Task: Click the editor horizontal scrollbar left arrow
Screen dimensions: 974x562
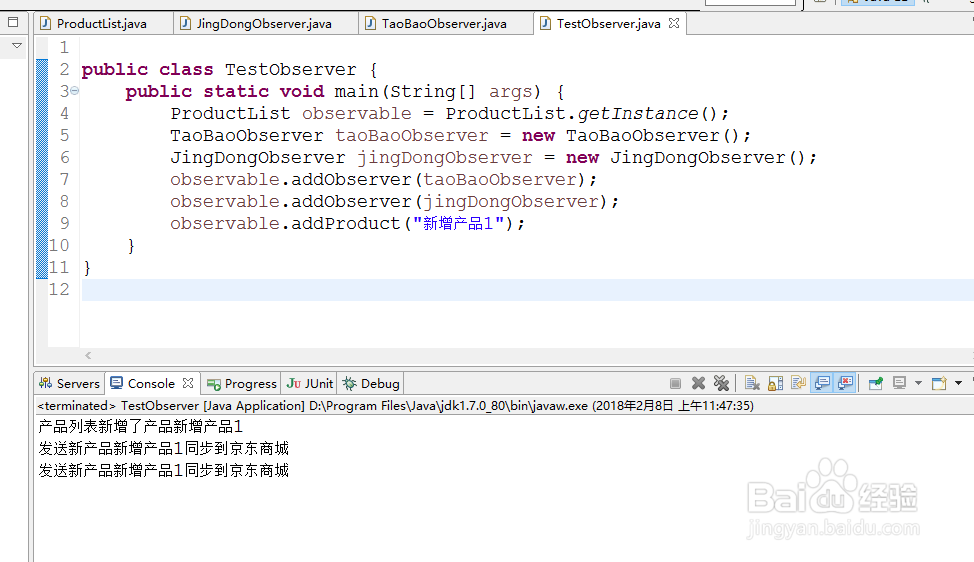Action: (88, 355)
